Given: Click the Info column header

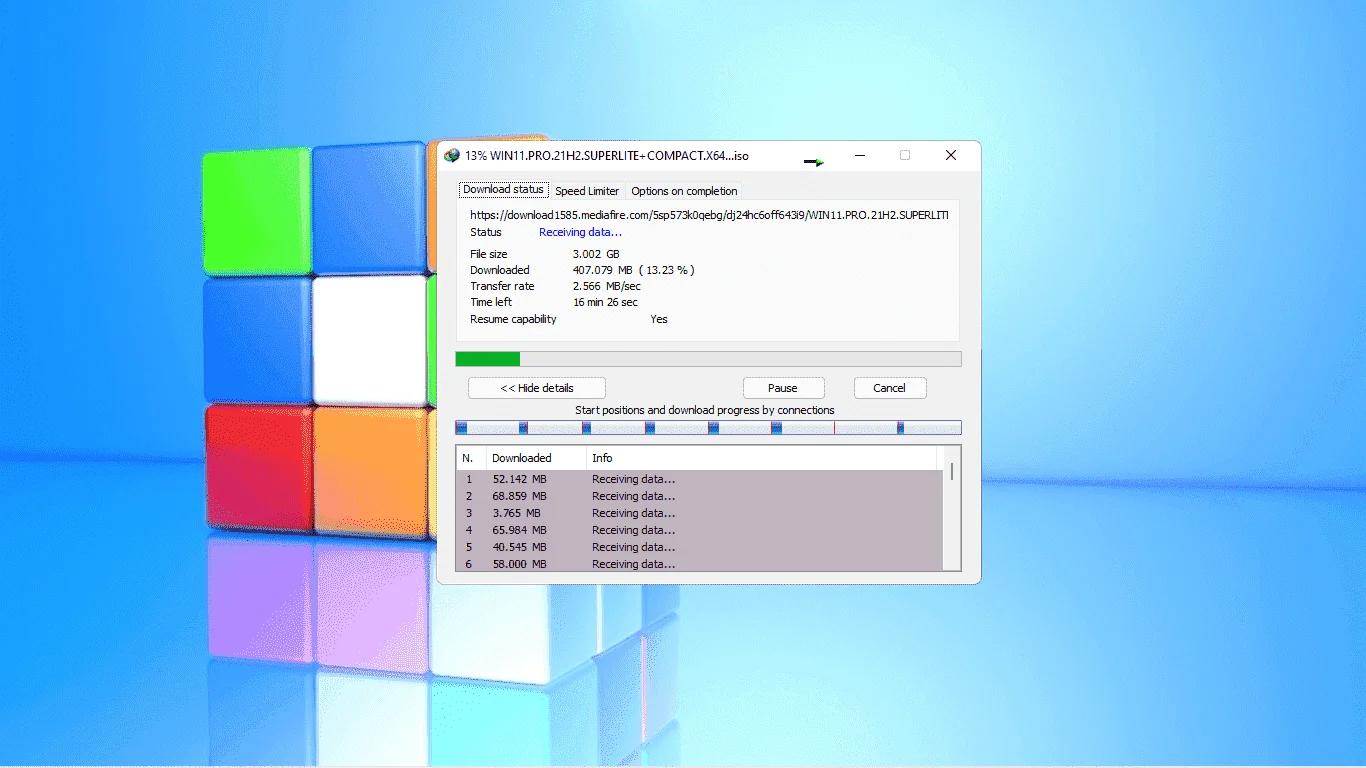Looking at the screenshot, I should tap(762, 458).
